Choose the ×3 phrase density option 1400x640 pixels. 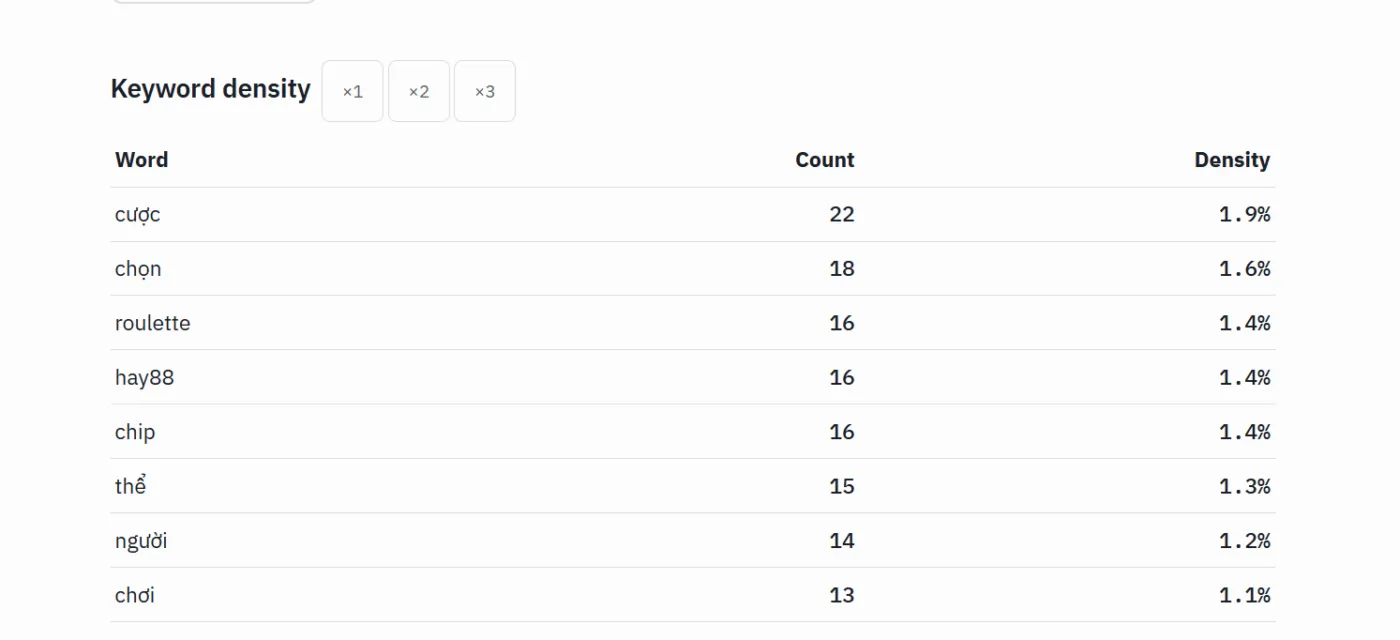[x=485, y=91]
